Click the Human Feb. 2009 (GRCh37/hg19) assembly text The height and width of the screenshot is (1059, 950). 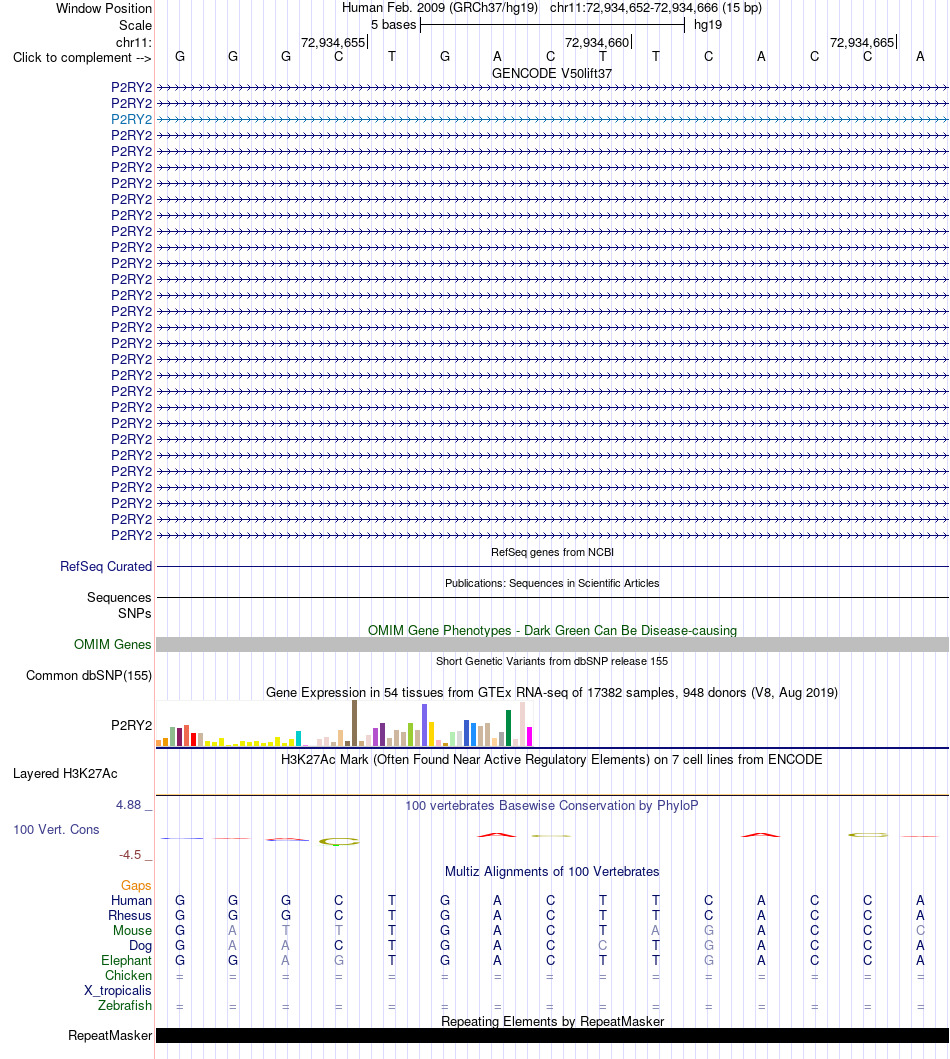[x=440, y=8]
